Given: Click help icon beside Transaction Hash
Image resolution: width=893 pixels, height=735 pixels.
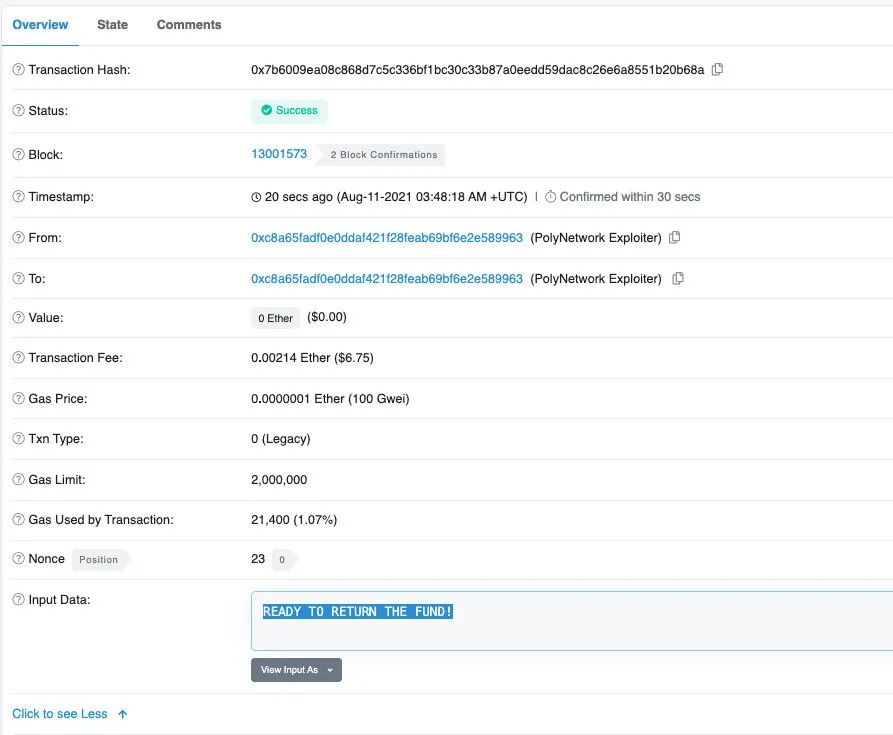Looking at the screenshot, I should click(19, 69).
